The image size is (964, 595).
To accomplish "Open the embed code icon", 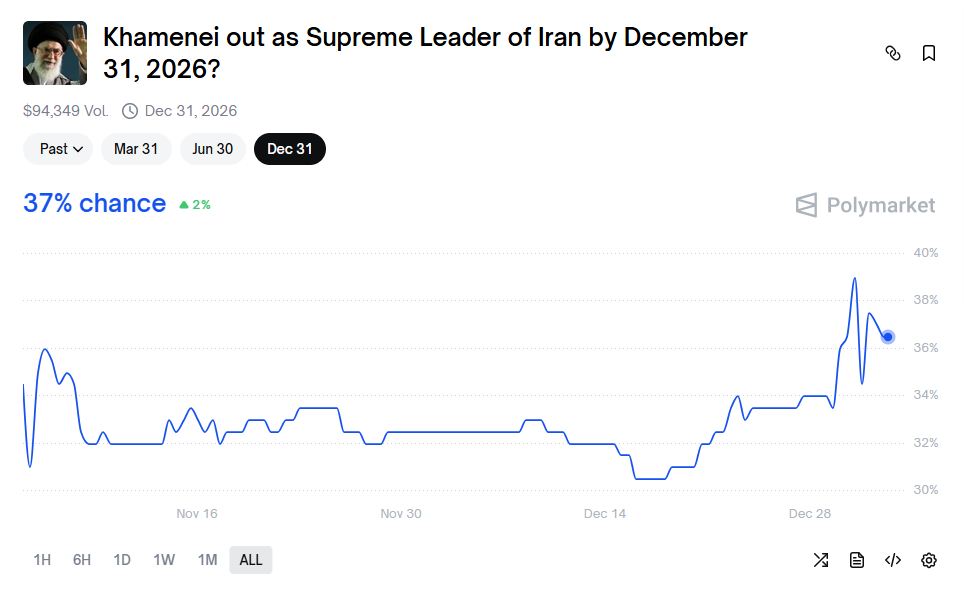I will point(893,560).
